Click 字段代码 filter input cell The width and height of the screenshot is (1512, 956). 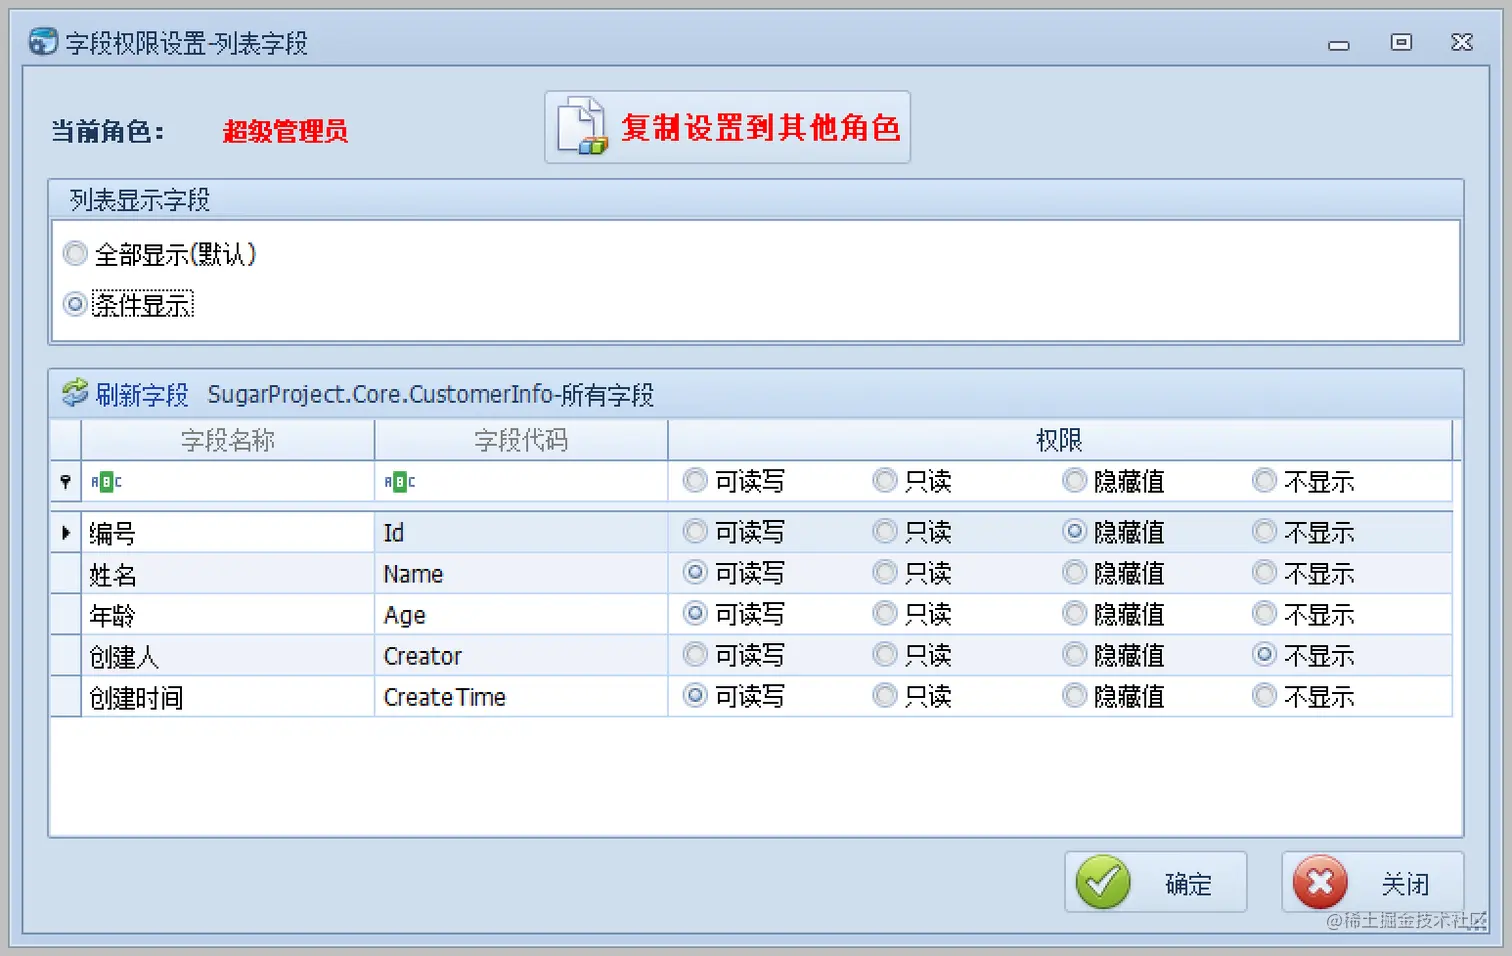[x=521, y=482]
